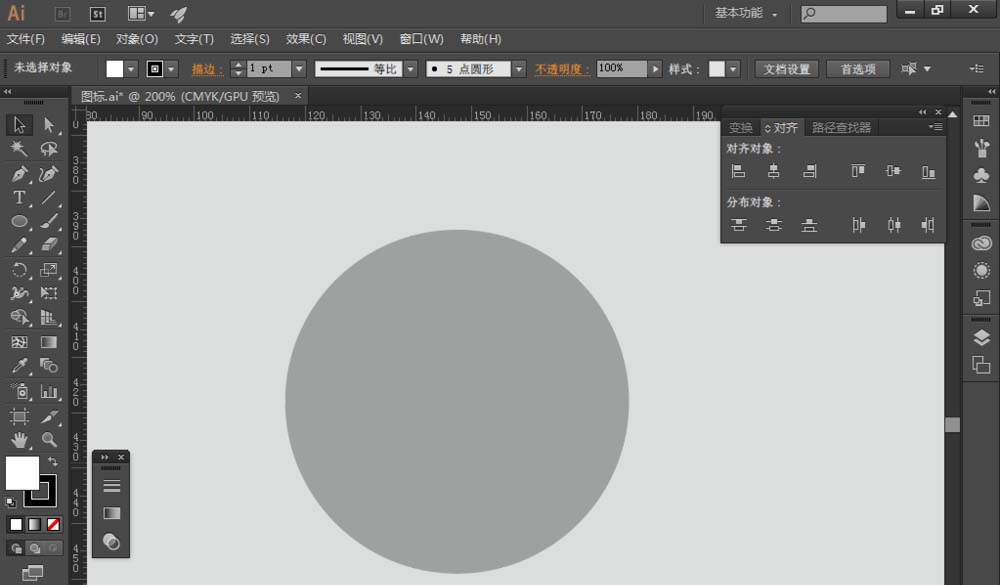Select the Pen tool
Screen dimensions: 1000x585
pos(19,174)
